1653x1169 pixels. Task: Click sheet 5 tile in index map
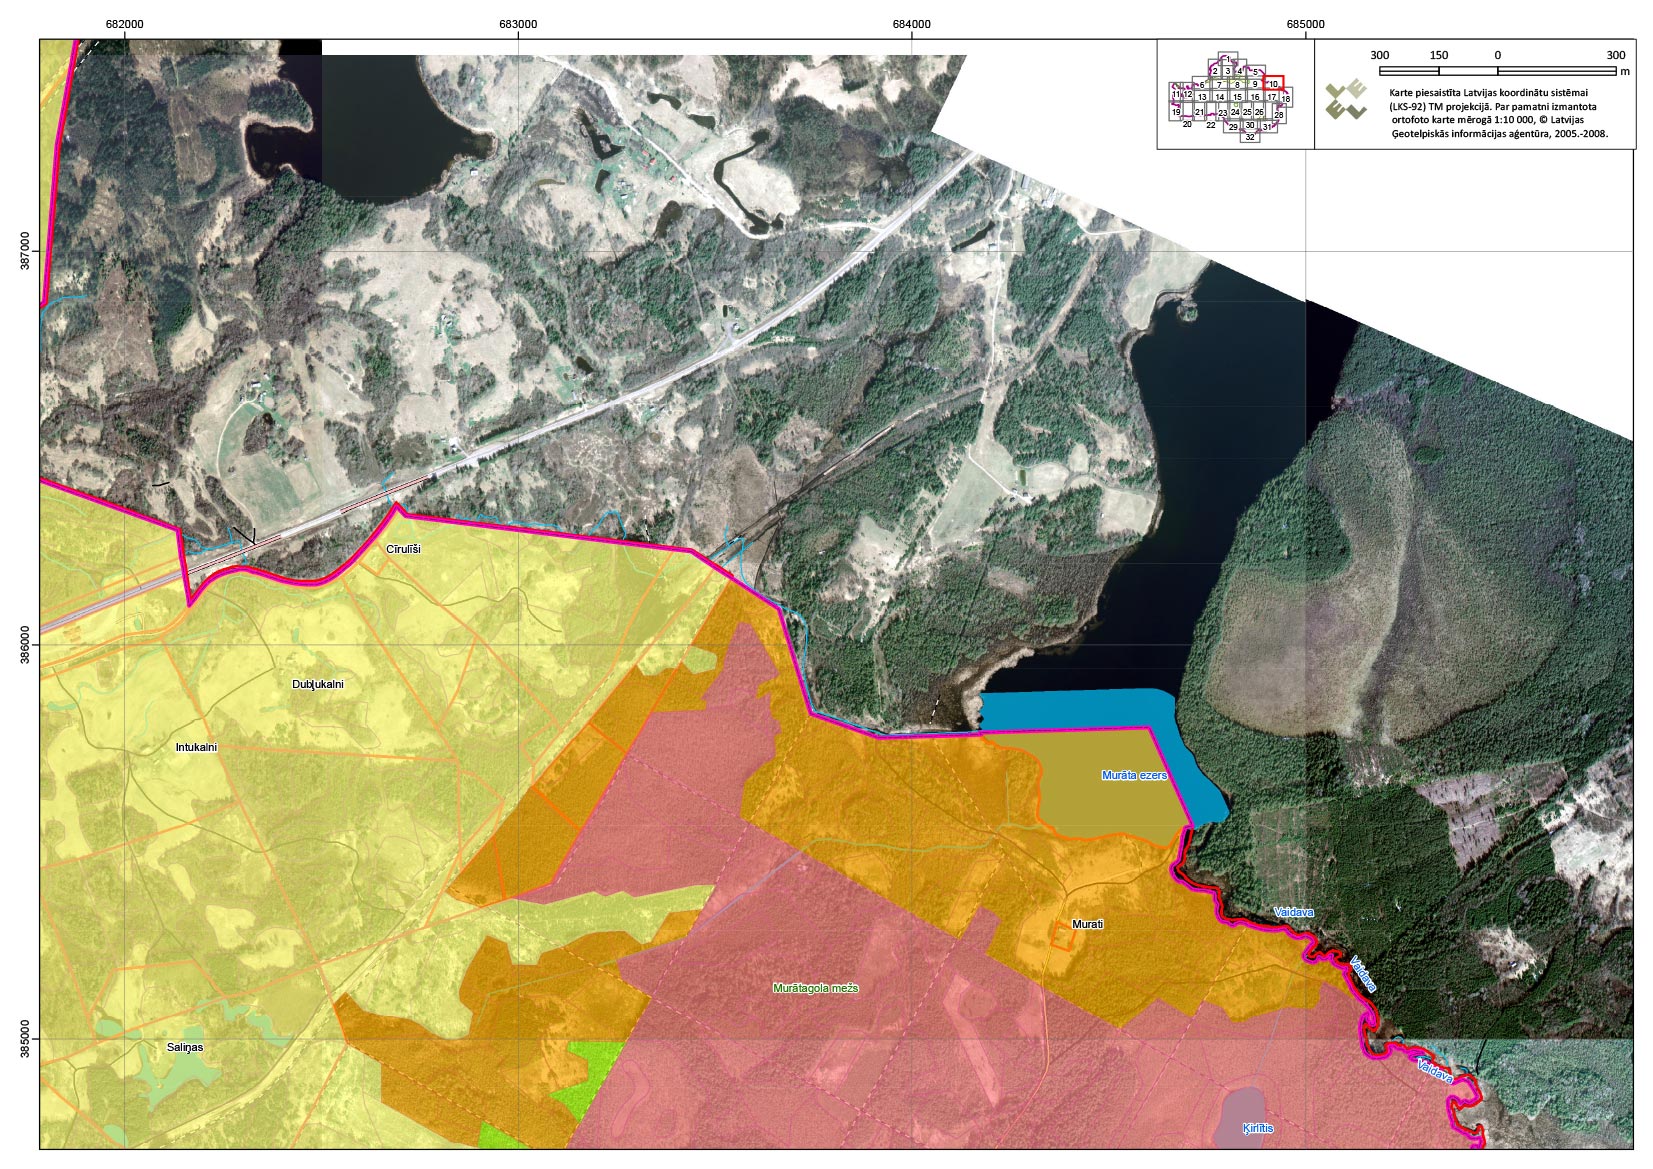1255,72
